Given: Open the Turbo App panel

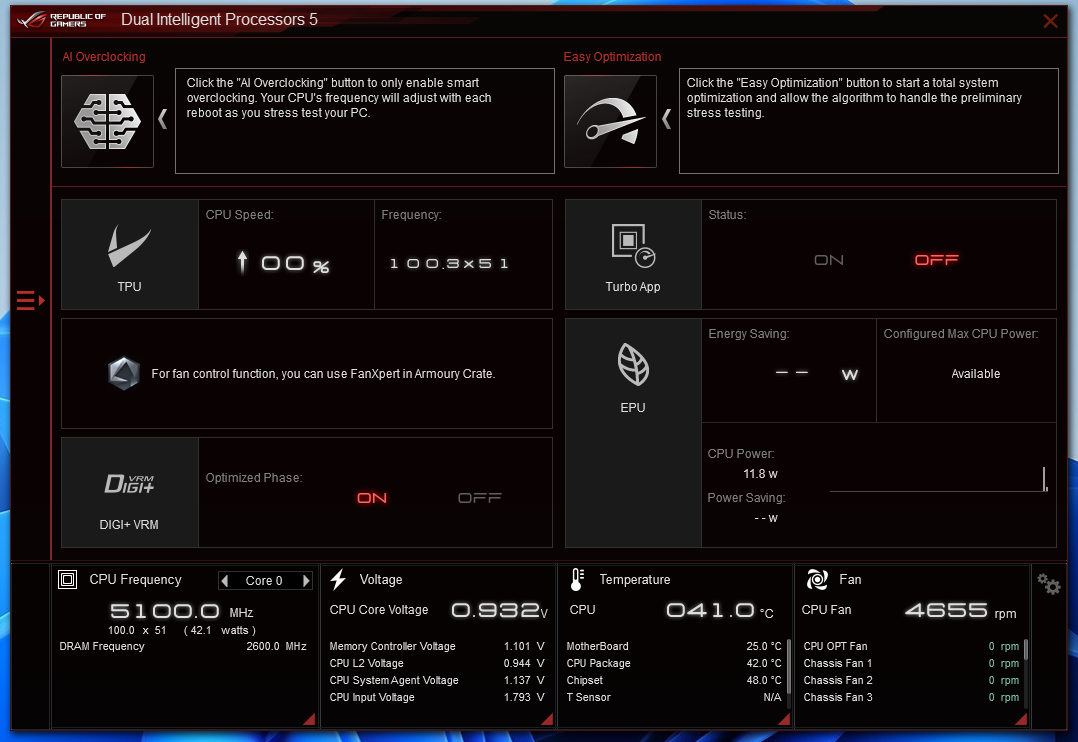Looking at the screenshot, I should [x=632, y=254].
